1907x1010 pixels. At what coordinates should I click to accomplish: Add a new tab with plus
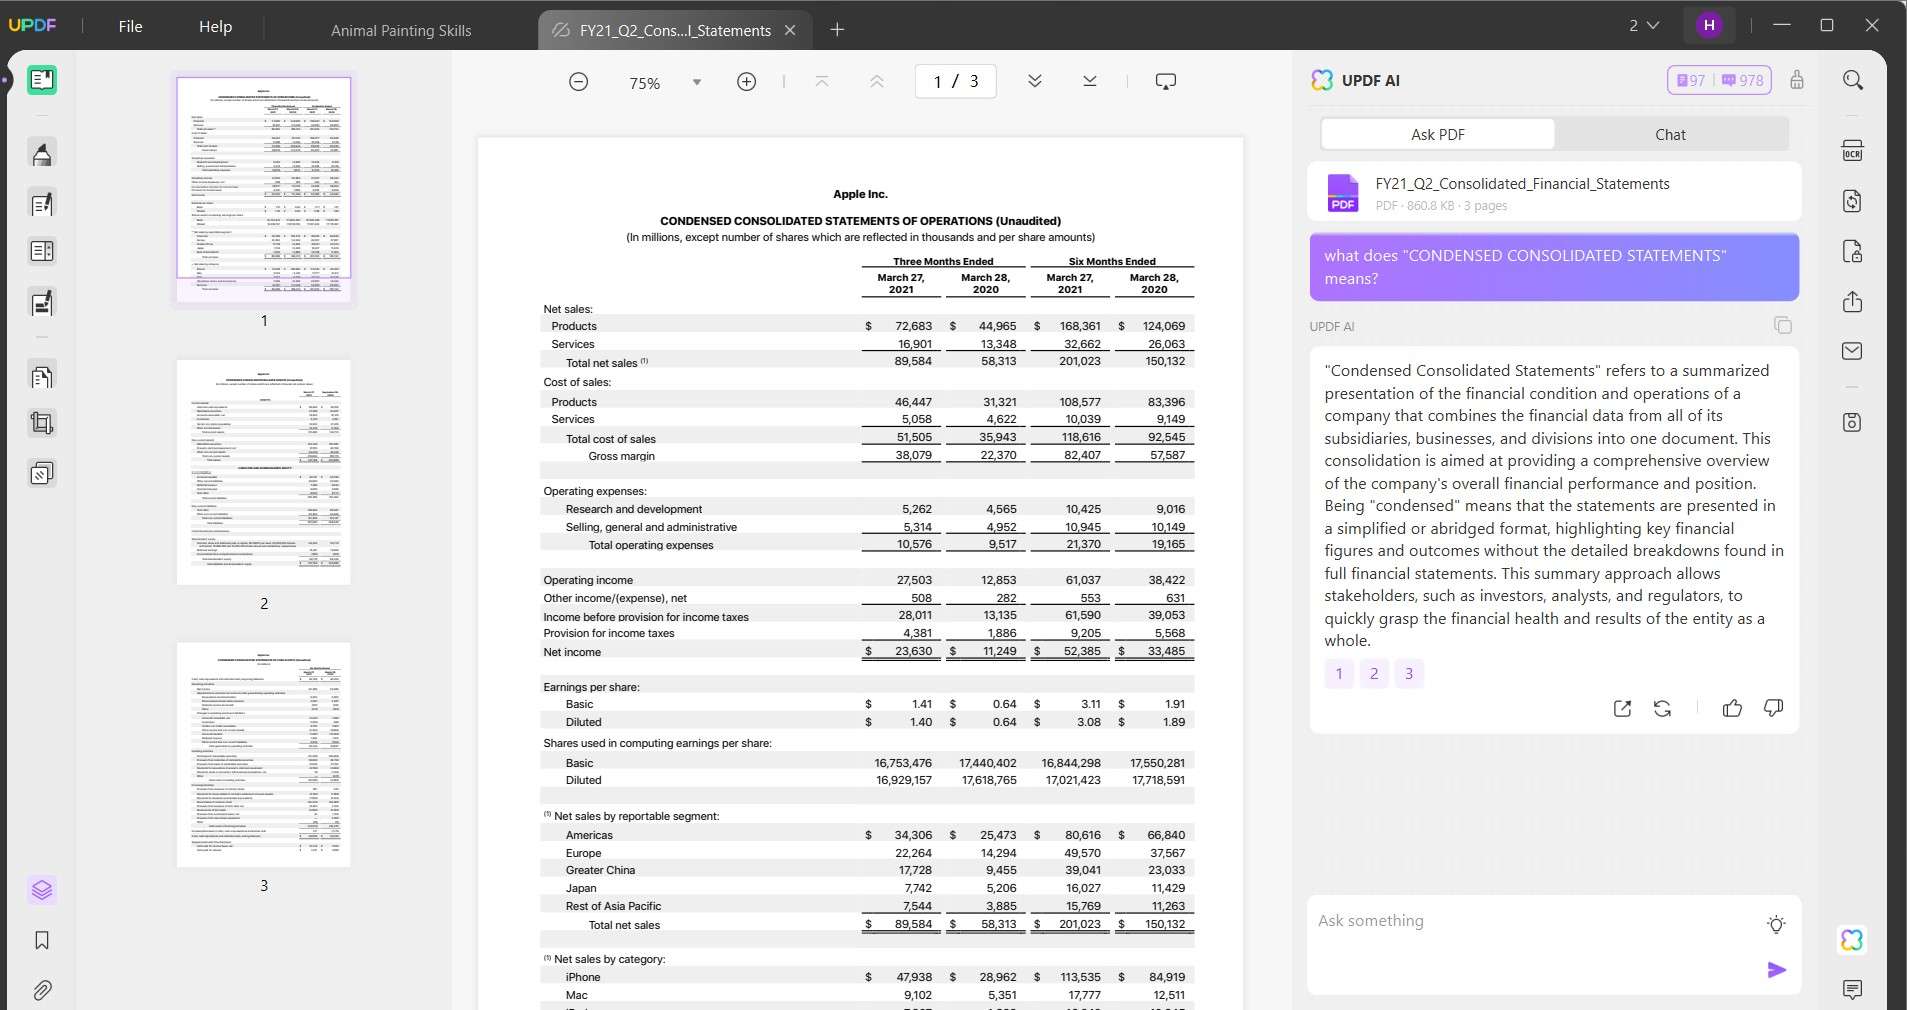tap(837, 30)
